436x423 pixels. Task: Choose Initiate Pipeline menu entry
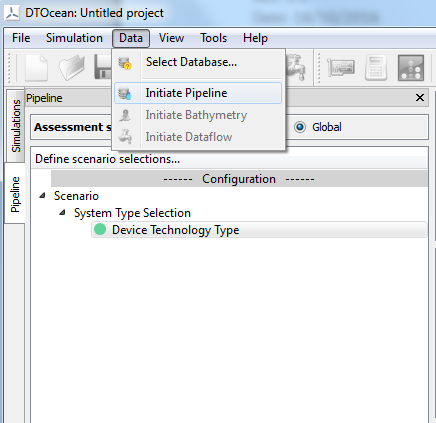point(198,93)
